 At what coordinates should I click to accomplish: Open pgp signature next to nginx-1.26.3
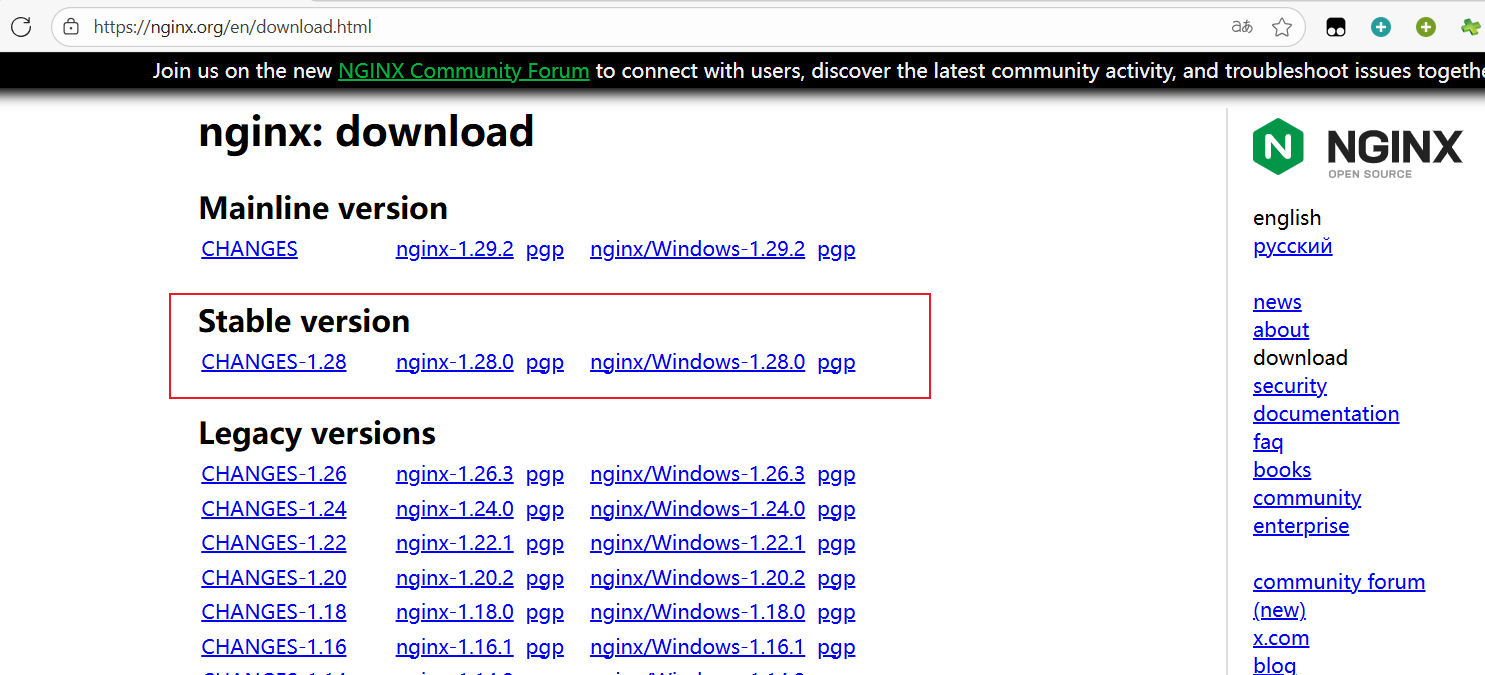coord(545,474)
